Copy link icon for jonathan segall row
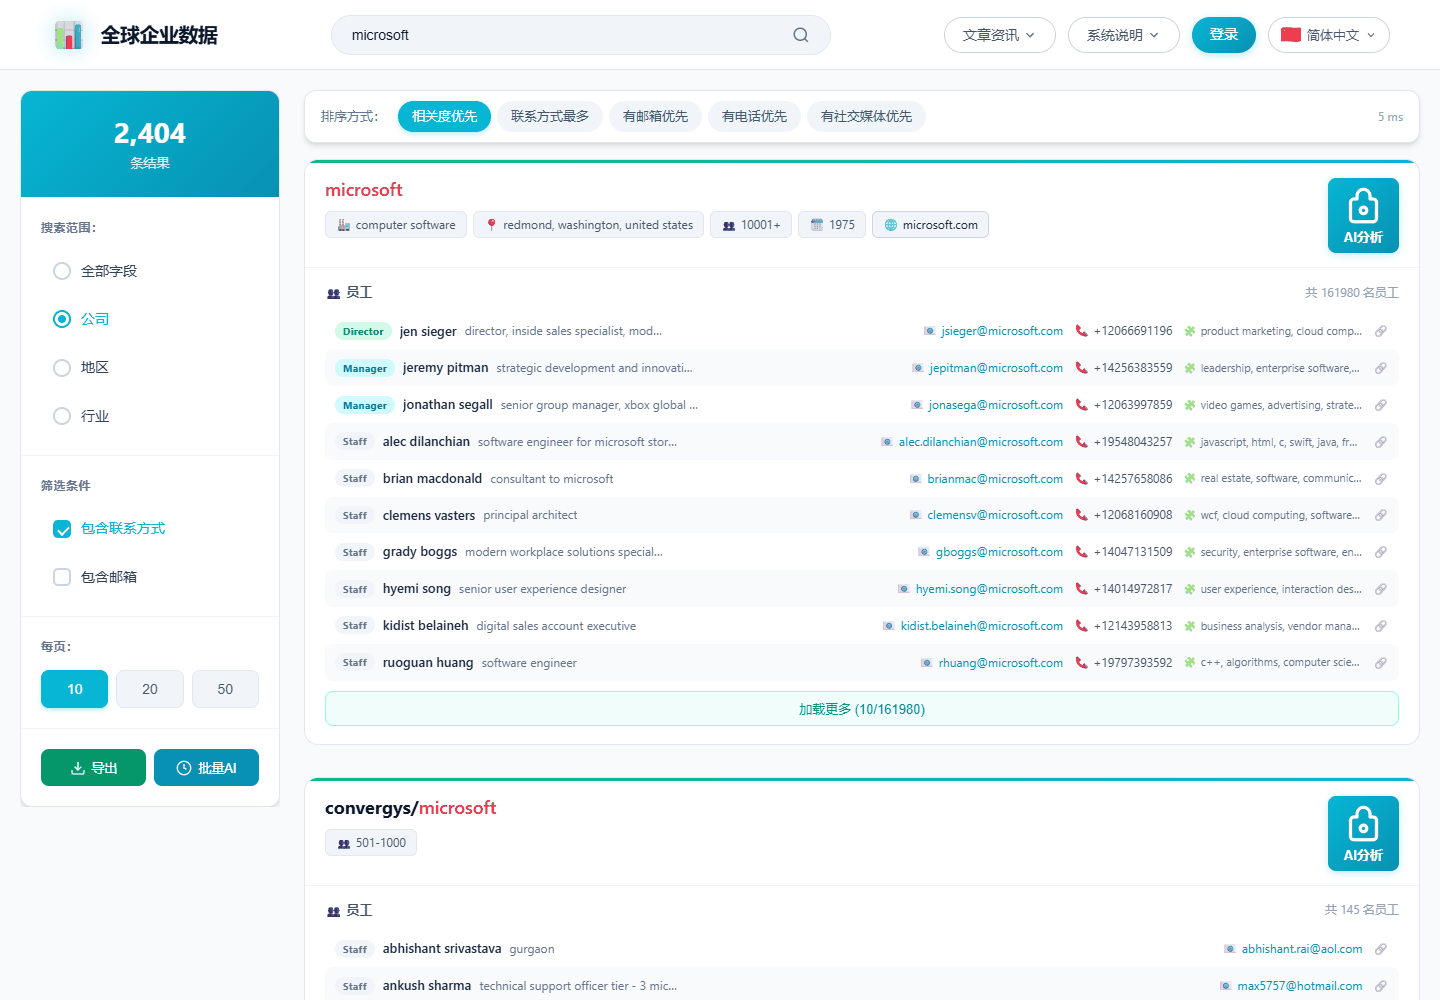Image resolution: width=1440 pixels, height=1000 pixels. point(1381,405)
